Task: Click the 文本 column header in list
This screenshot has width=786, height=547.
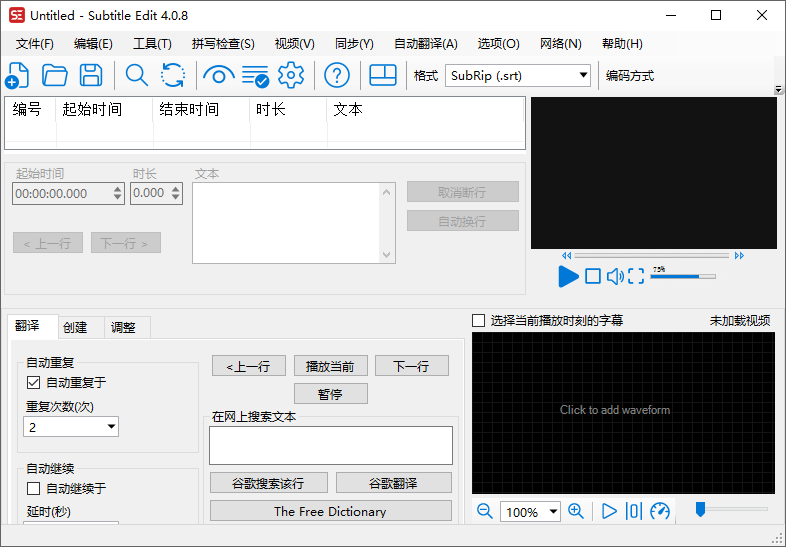Action: point(425,109)
